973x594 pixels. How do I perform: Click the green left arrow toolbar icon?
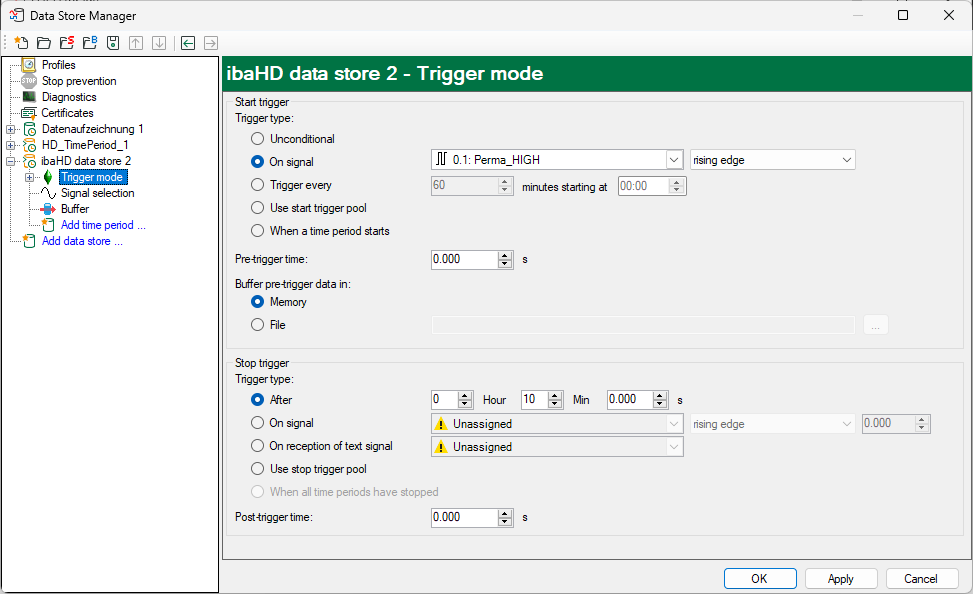tap(188, 43)
